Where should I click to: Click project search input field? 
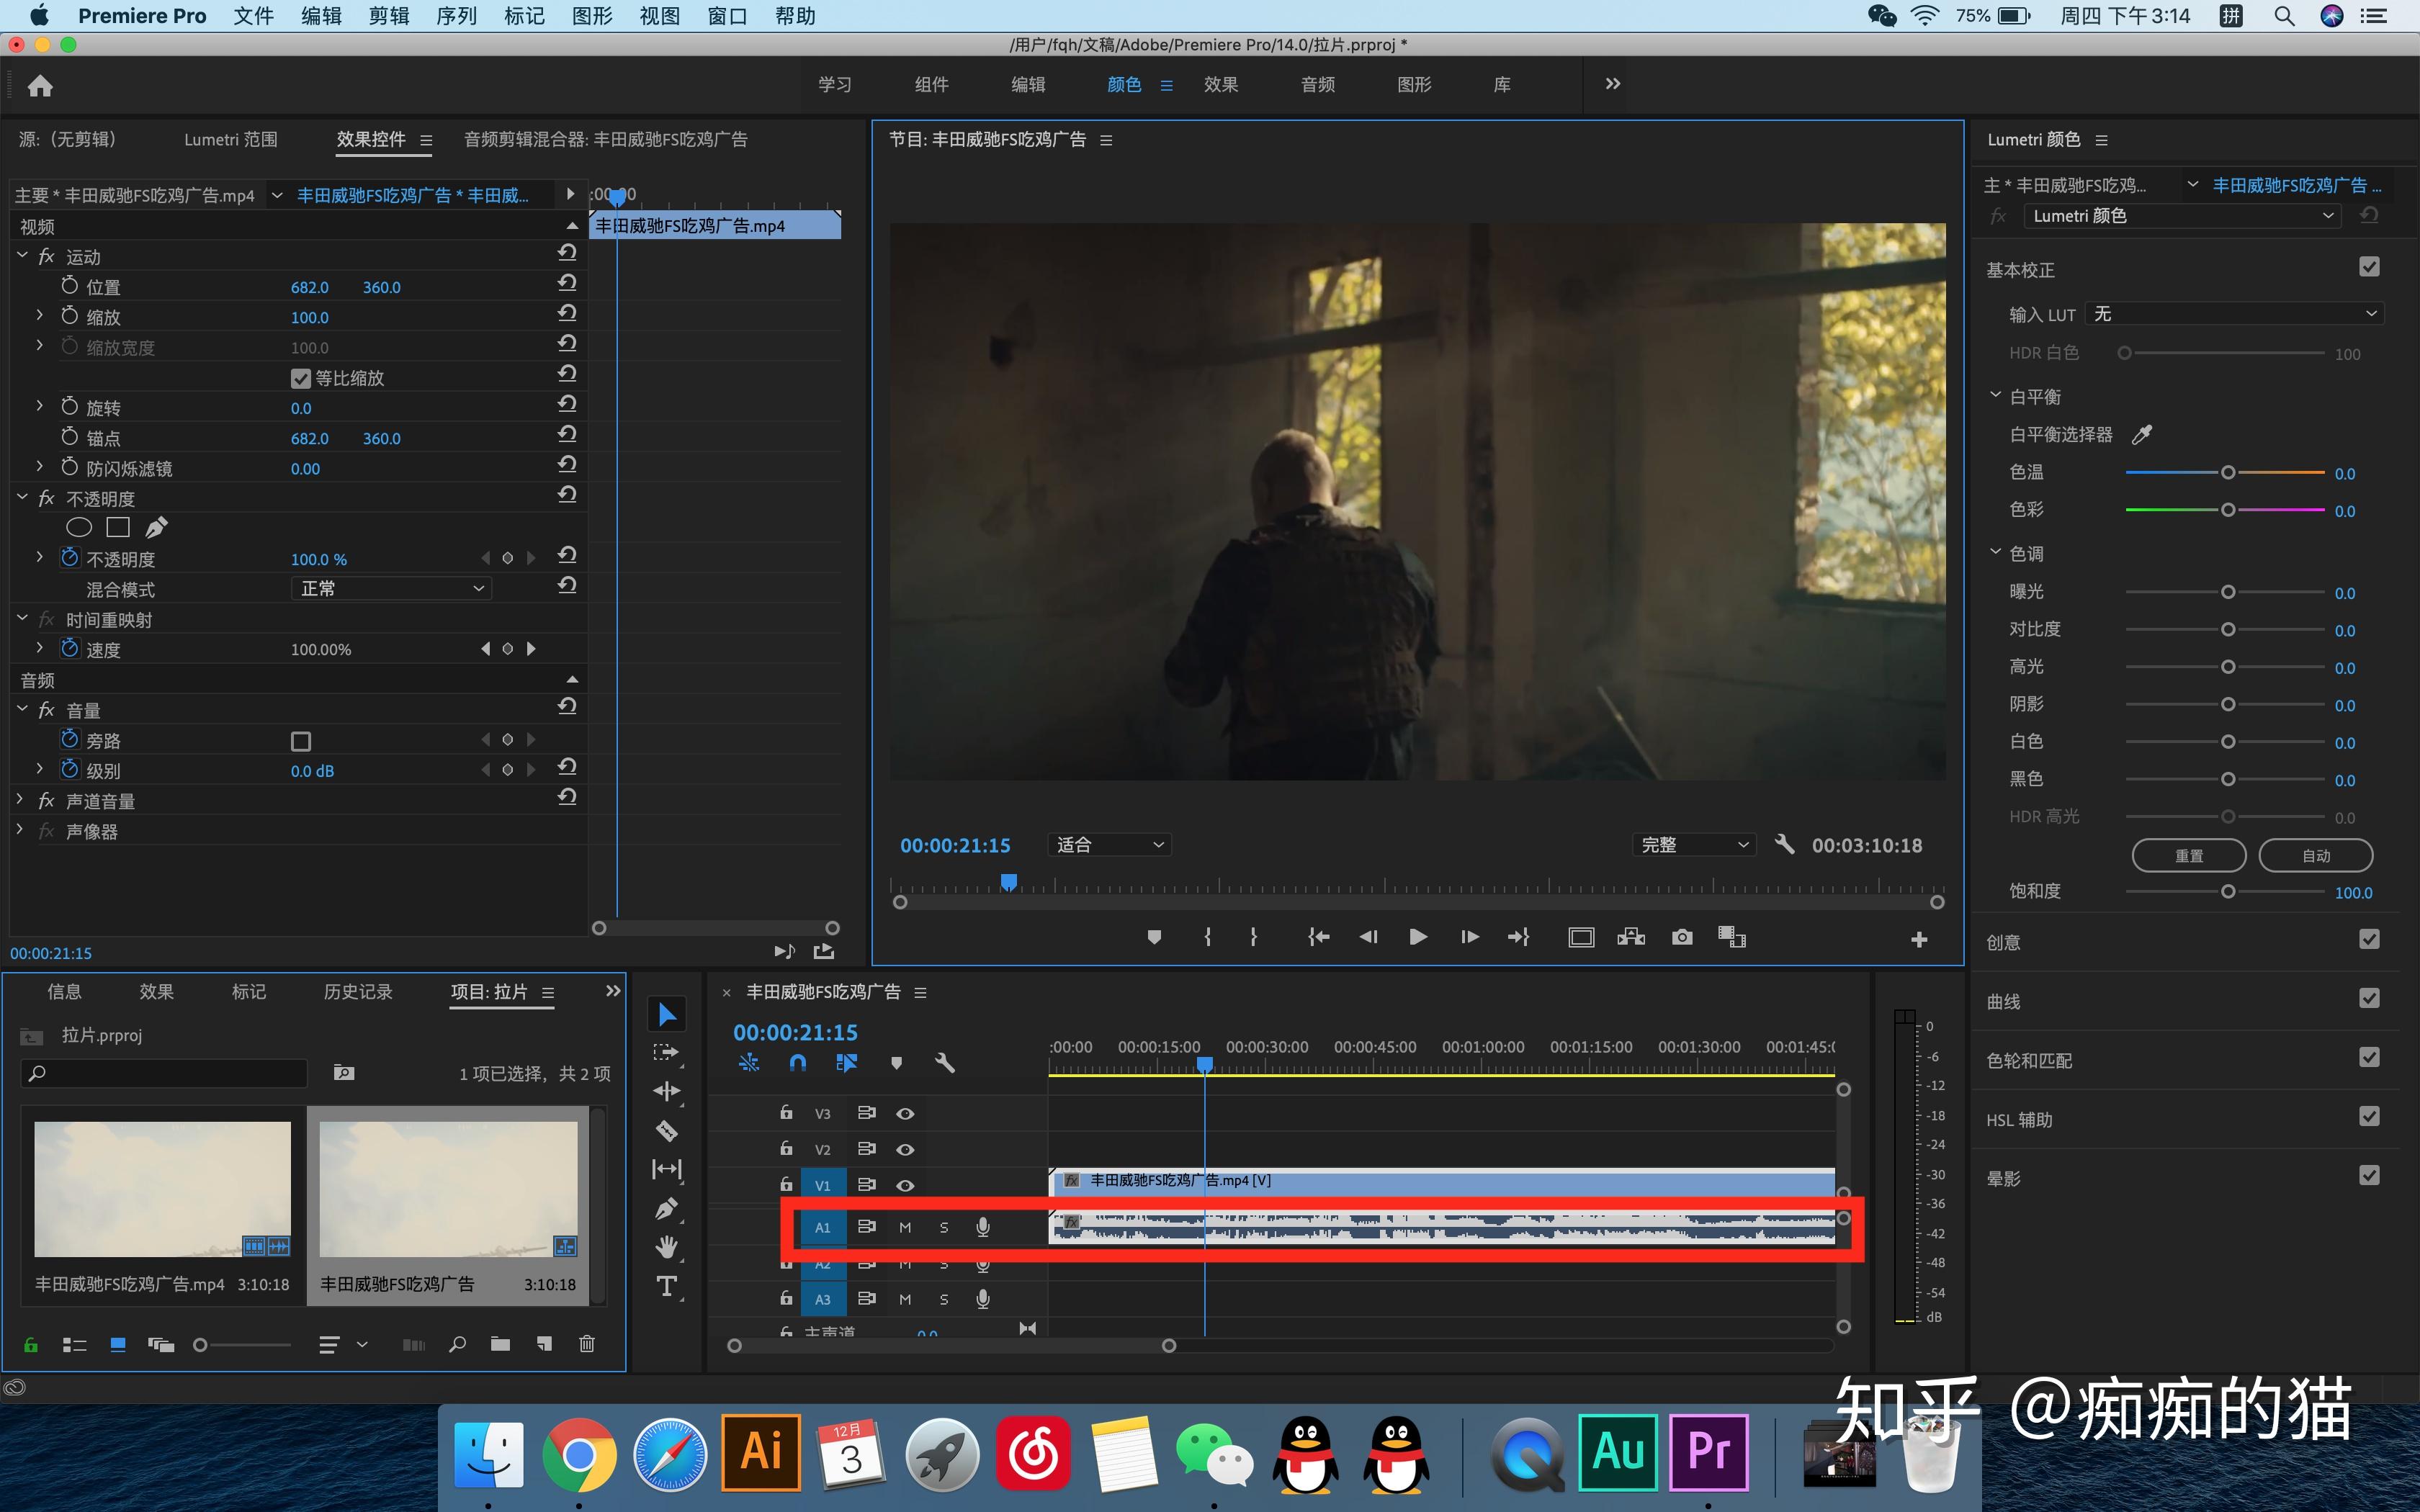coord(164,1073)
